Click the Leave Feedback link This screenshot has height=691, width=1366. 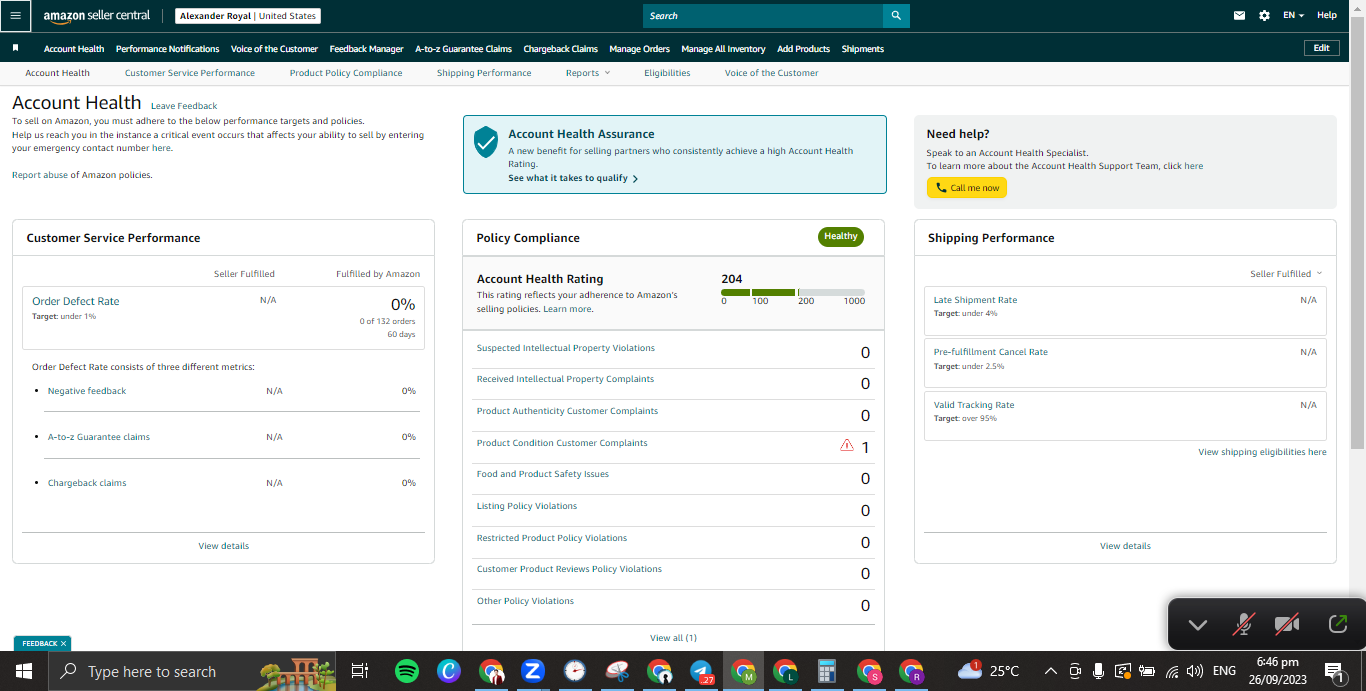pyautogui.click(x=184, y=106)
